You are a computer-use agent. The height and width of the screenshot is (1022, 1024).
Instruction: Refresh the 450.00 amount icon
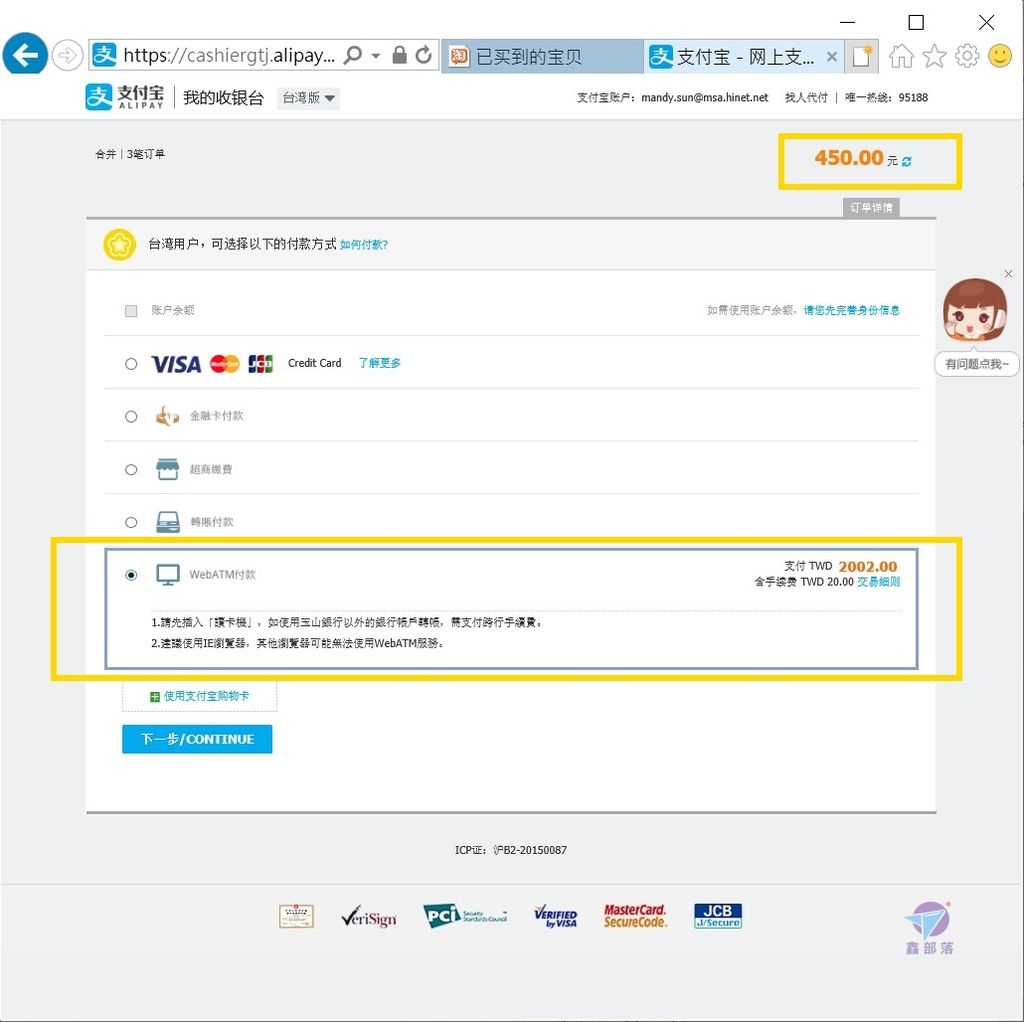[x=906, y=161]
